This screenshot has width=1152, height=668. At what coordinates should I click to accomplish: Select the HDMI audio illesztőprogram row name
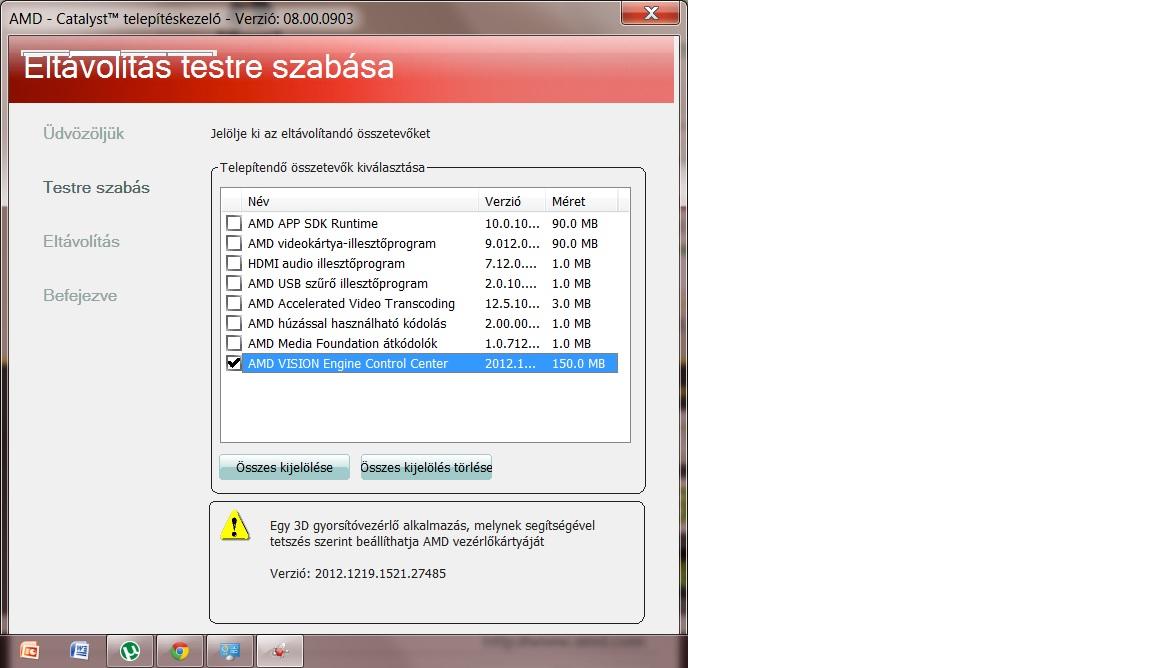click(x=326, y=263)
